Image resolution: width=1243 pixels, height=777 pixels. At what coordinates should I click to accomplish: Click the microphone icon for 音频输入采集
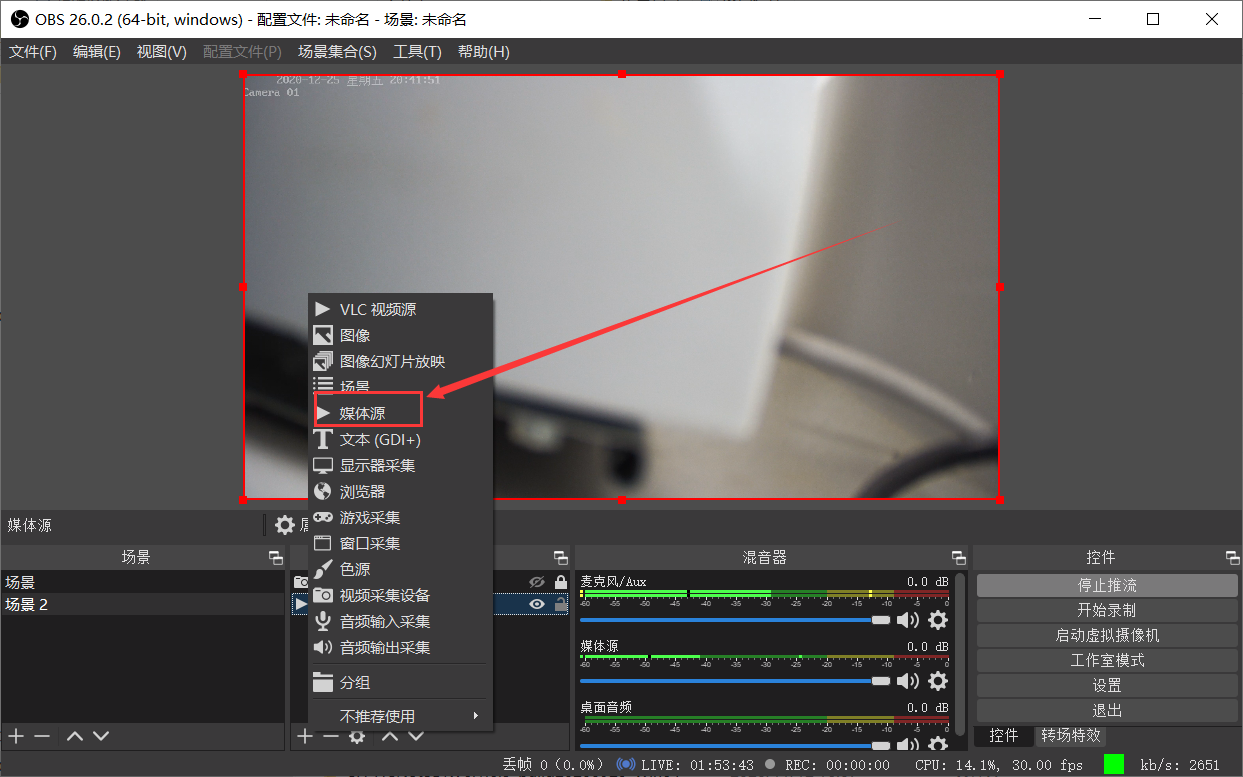tap(322, 622)
